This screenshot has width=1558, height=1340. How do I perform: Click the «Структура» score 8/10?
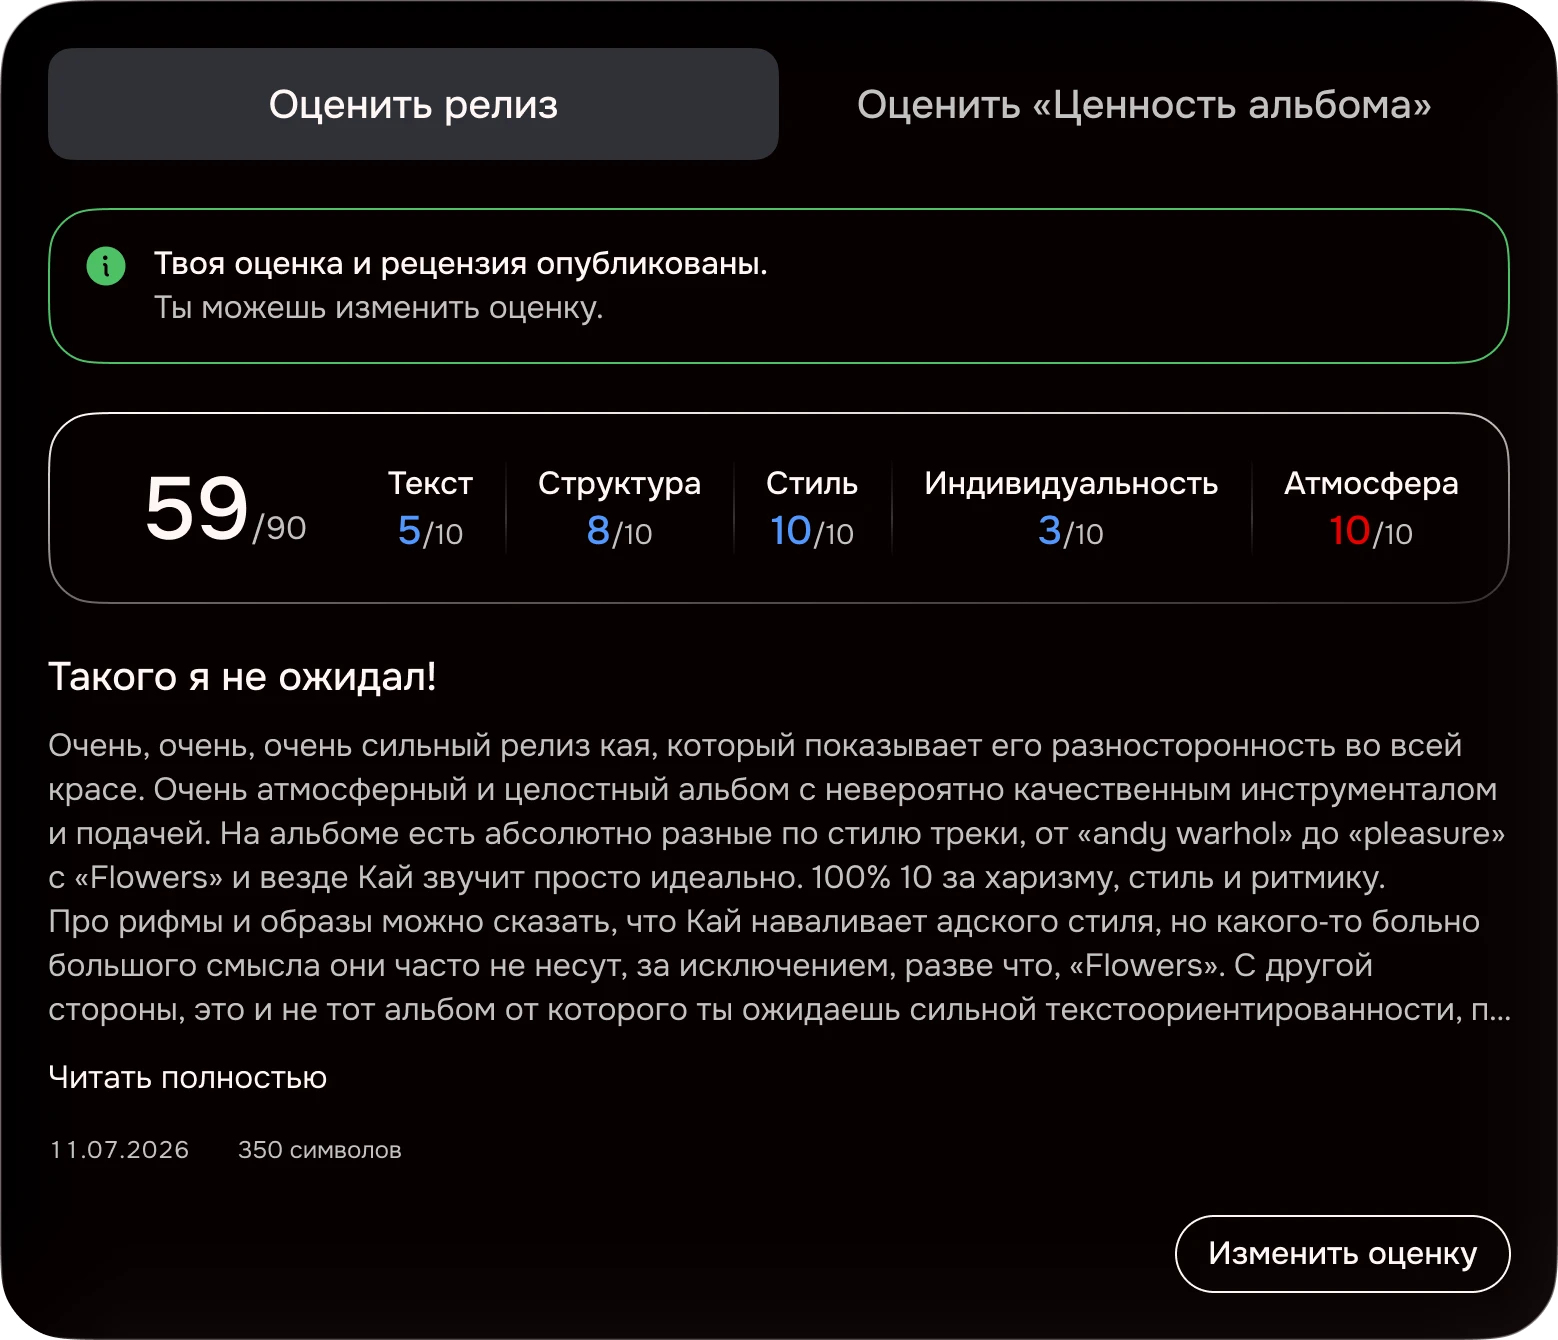(x=619, y=531)
